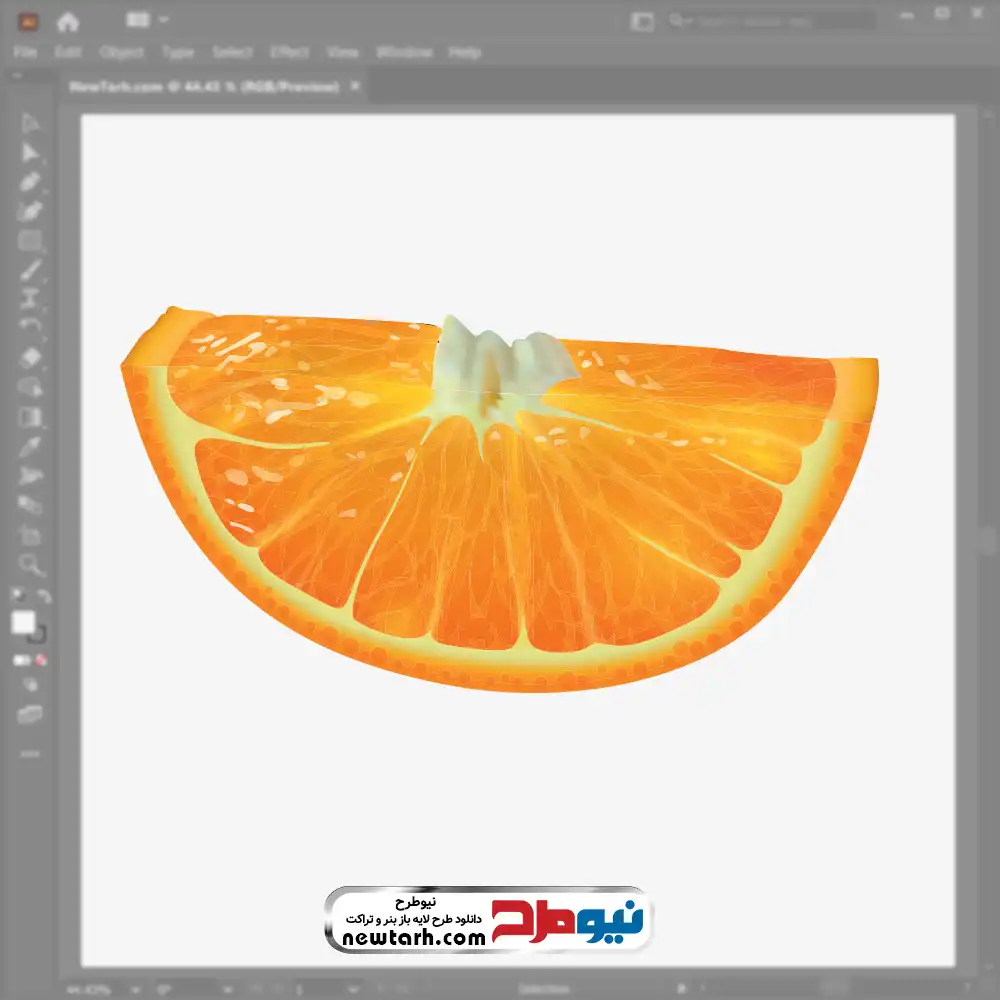Select the Zoom magnifier tool

click(30, 565)
